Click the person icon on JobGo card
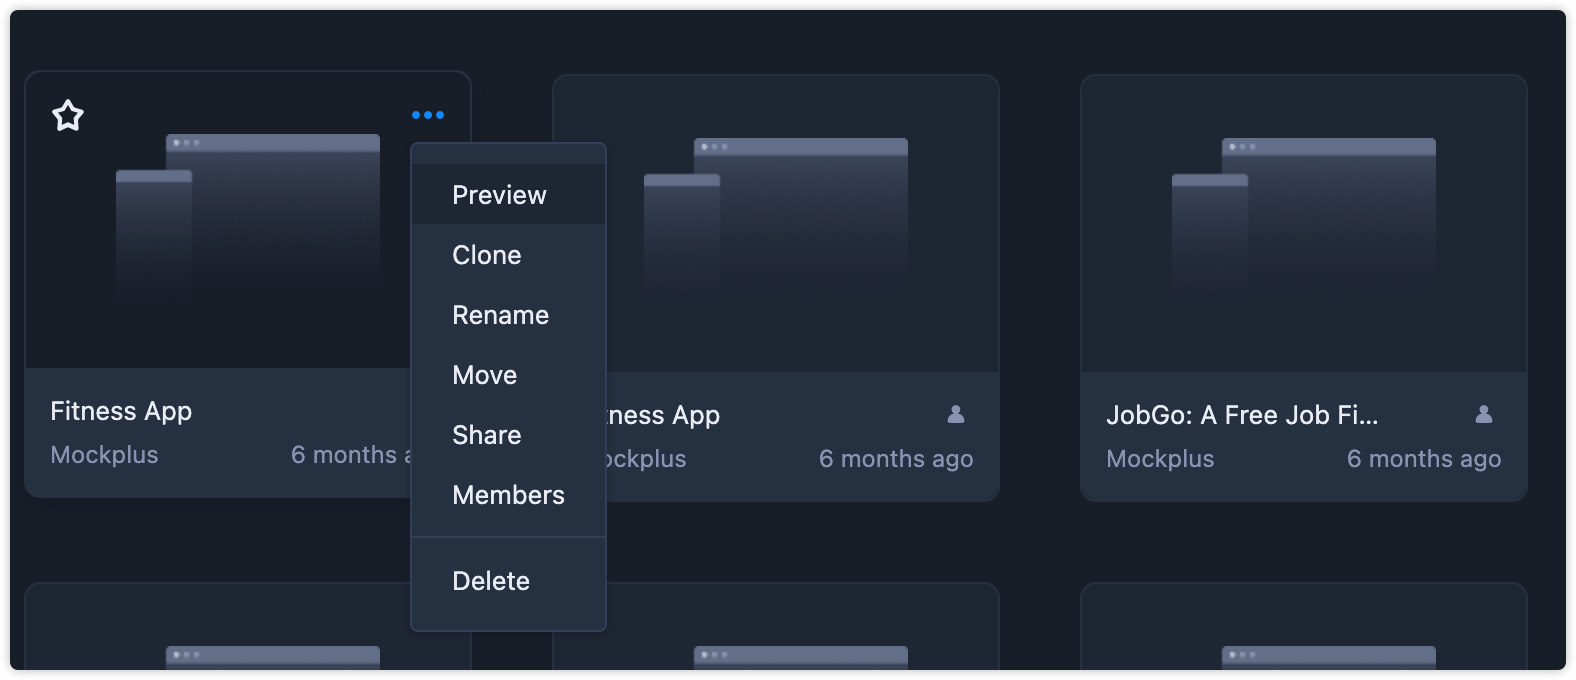 click(x=1484, y=414)
